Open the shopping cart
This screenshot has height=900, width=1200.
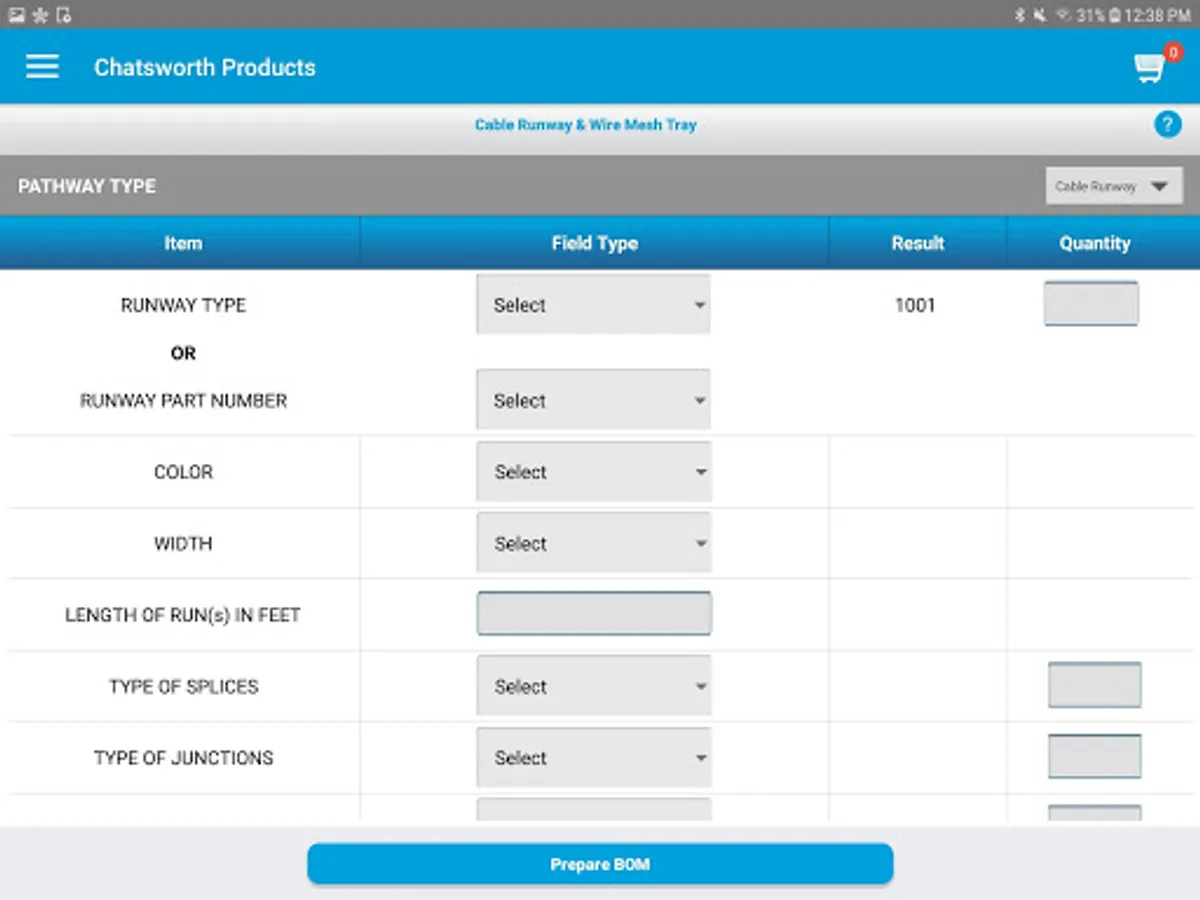coord(1150,68)
